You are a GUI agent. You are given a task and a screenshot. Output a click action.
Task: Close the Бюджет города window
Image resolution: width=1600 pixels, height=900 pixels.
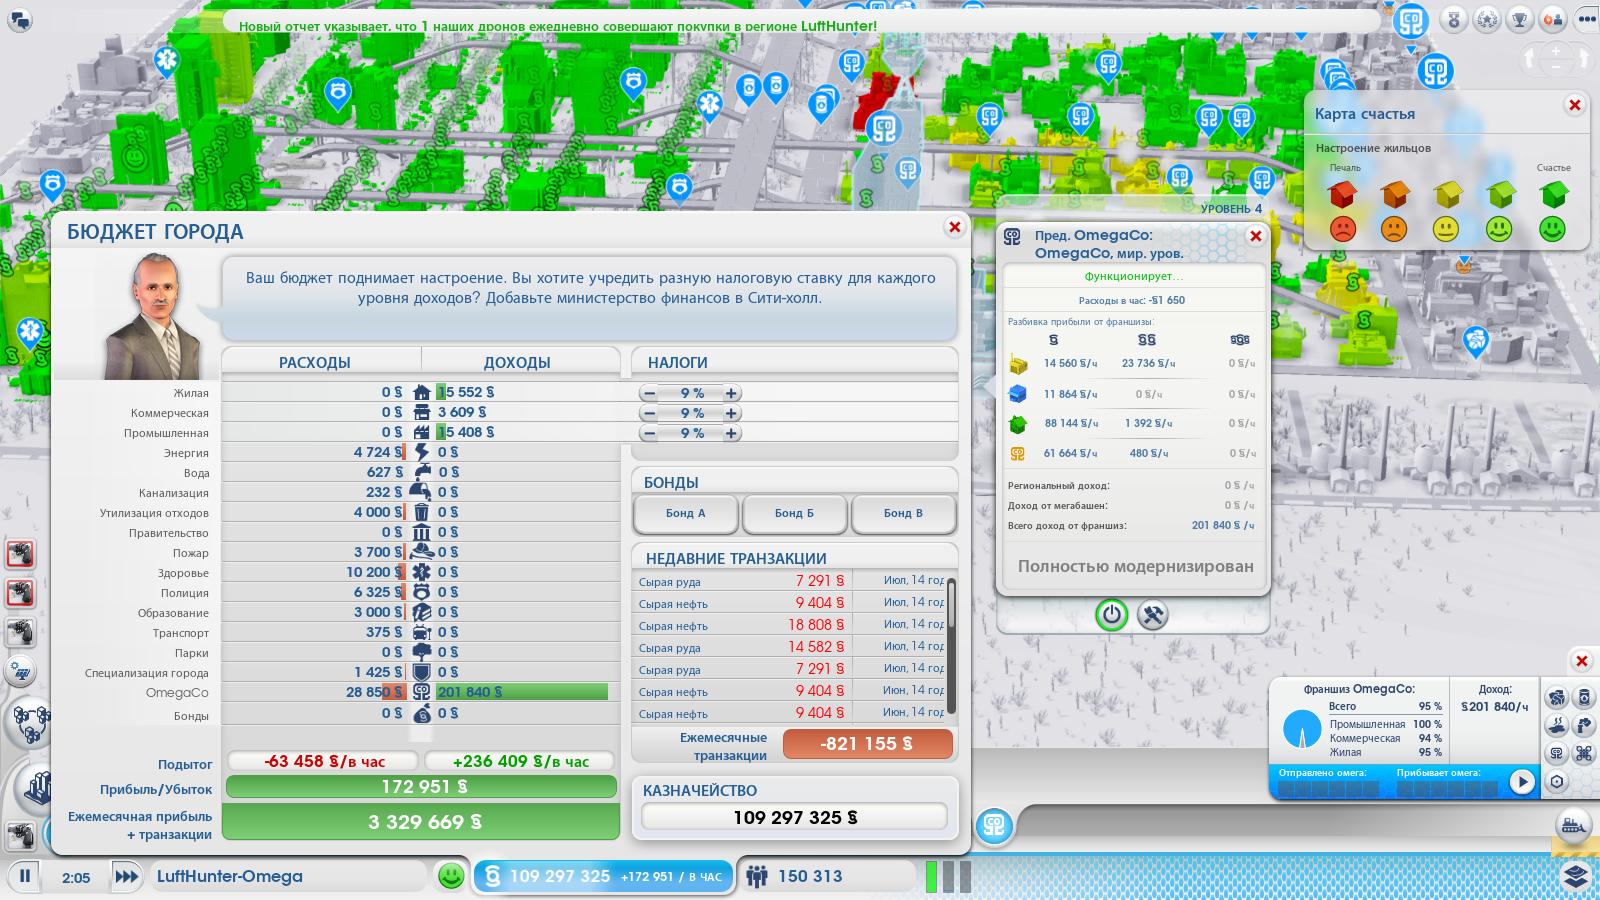955,227
